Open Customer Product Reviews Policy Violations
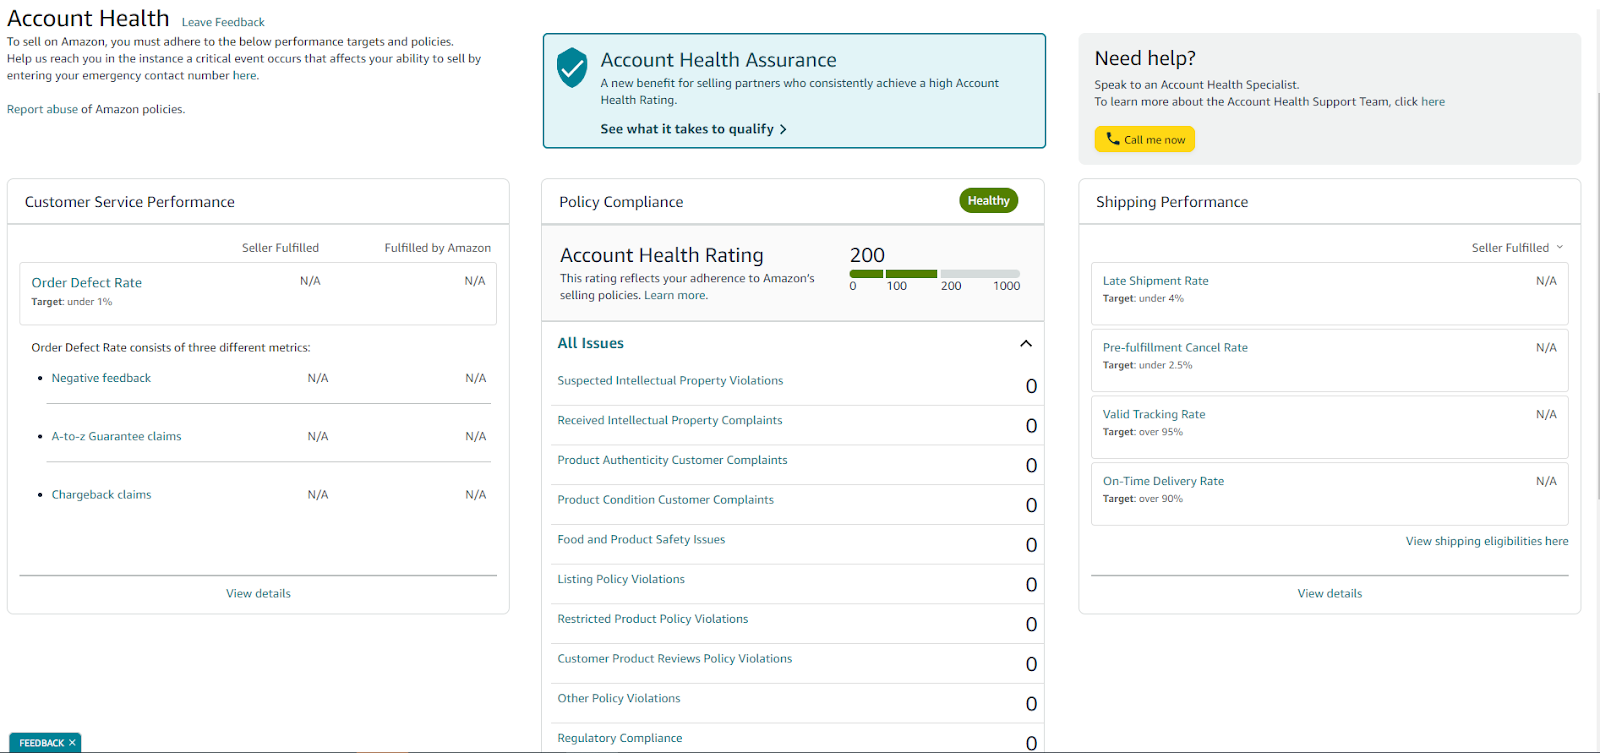The width and height of the screenshot is (1600, 753). 674,659
